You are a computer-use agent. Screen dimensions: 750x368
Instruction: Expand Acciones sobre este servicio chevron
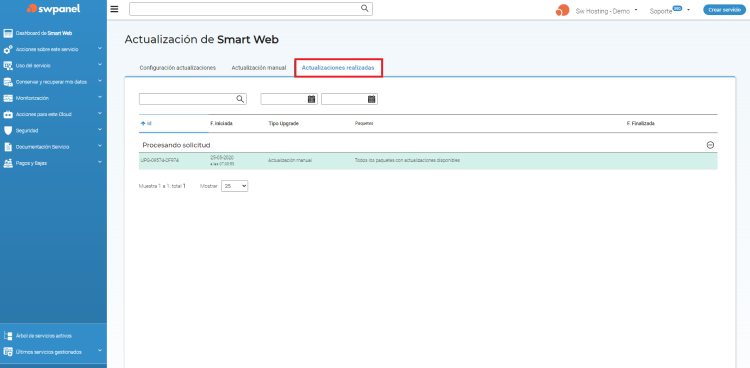click(x=99, y=49)
